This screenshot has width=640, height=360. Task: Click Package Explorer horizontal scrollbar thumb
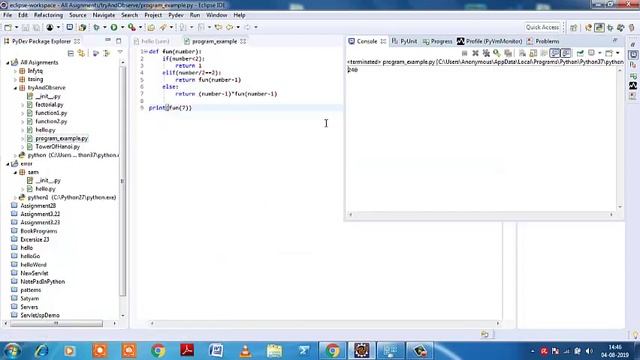[56, 323]
